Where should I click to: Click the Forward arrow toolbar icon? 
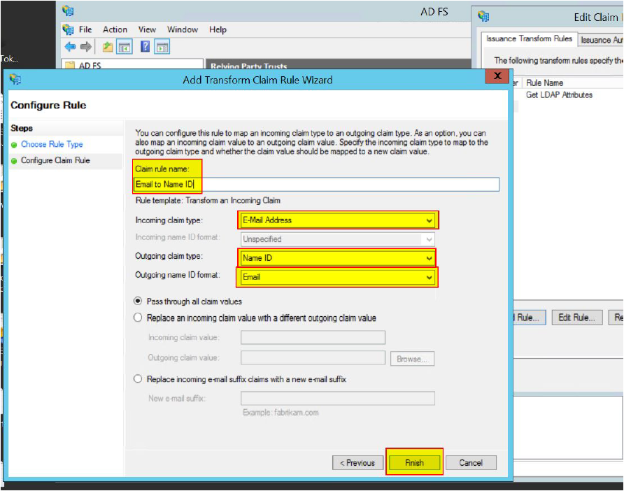86,47
